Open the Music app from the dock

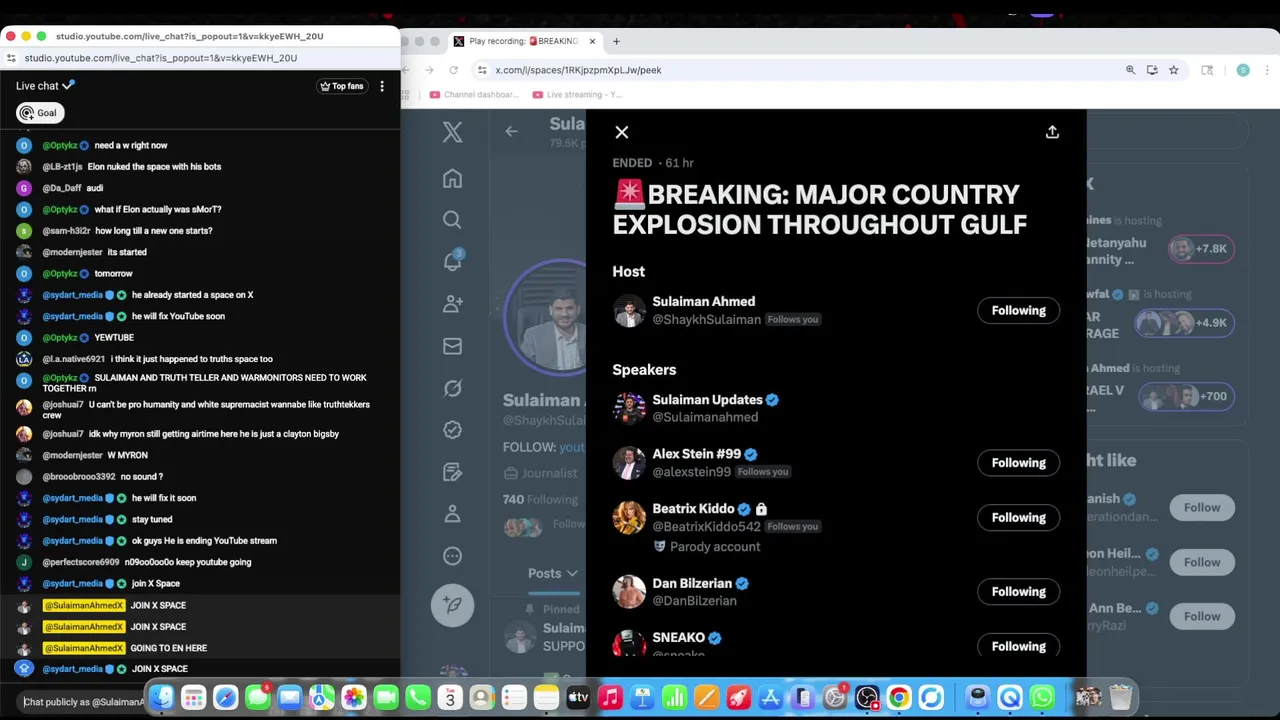pos(610,697)
